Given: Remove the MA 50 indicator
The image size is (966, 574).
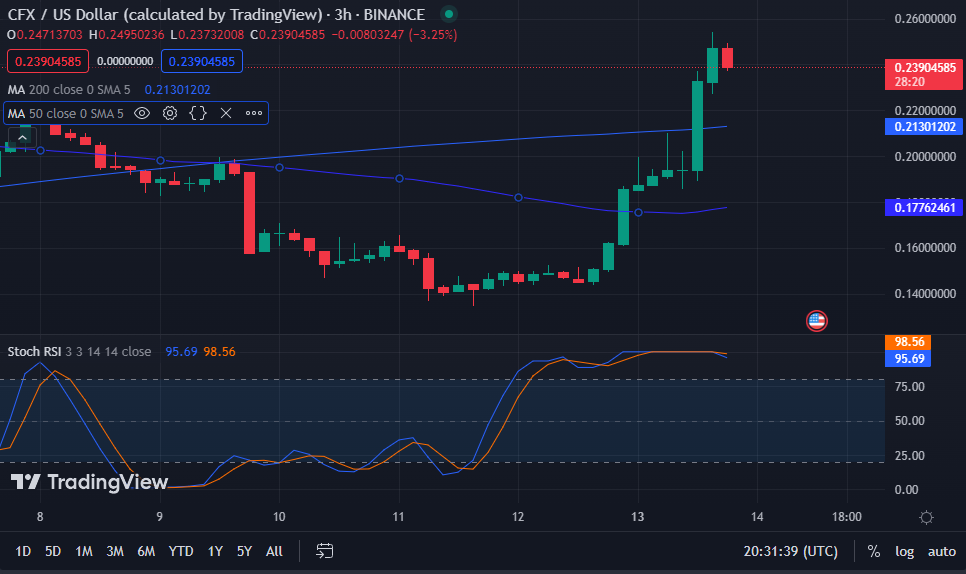Looking at the screenshot, I should pyautogui.click(x=226, y=113).
